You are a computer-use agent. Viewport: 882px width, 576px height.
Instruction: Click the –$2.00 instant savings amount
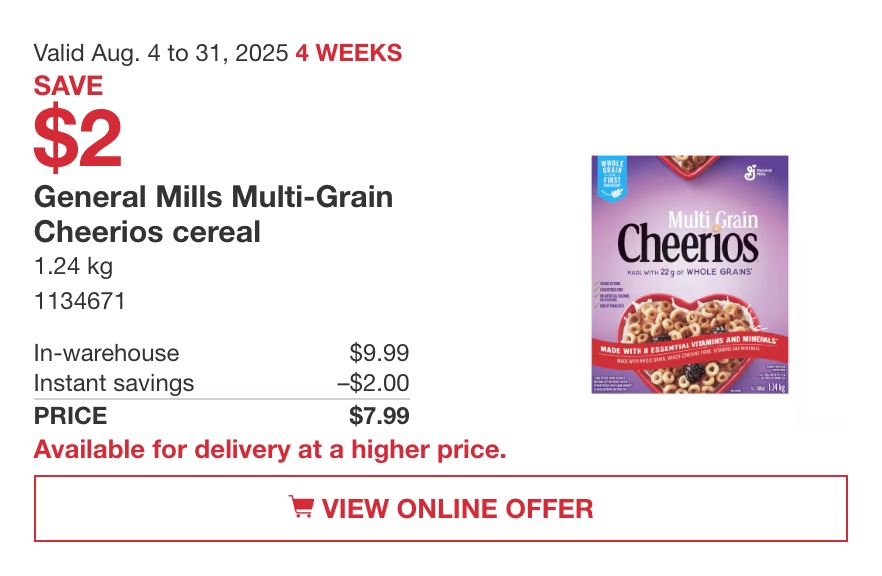click(x=374, y=383)
